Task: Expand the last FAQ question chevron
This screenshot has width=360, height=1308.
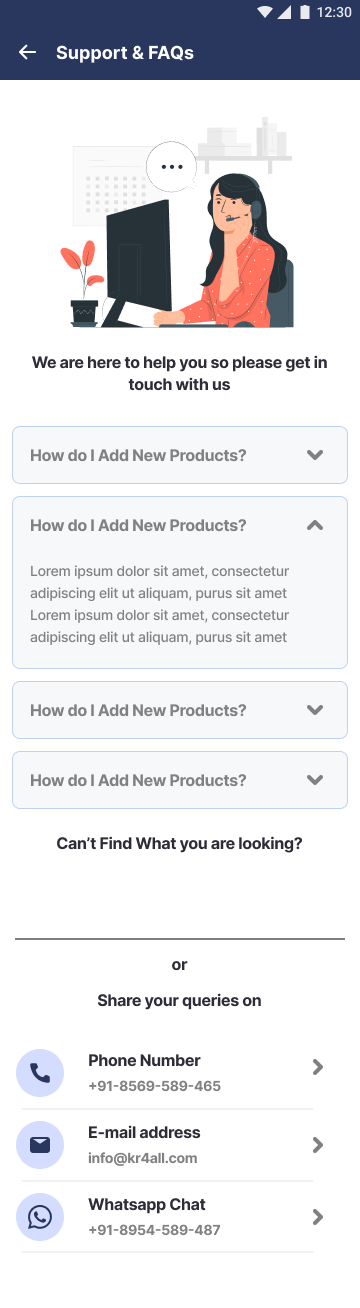Action: pos(315,780)
